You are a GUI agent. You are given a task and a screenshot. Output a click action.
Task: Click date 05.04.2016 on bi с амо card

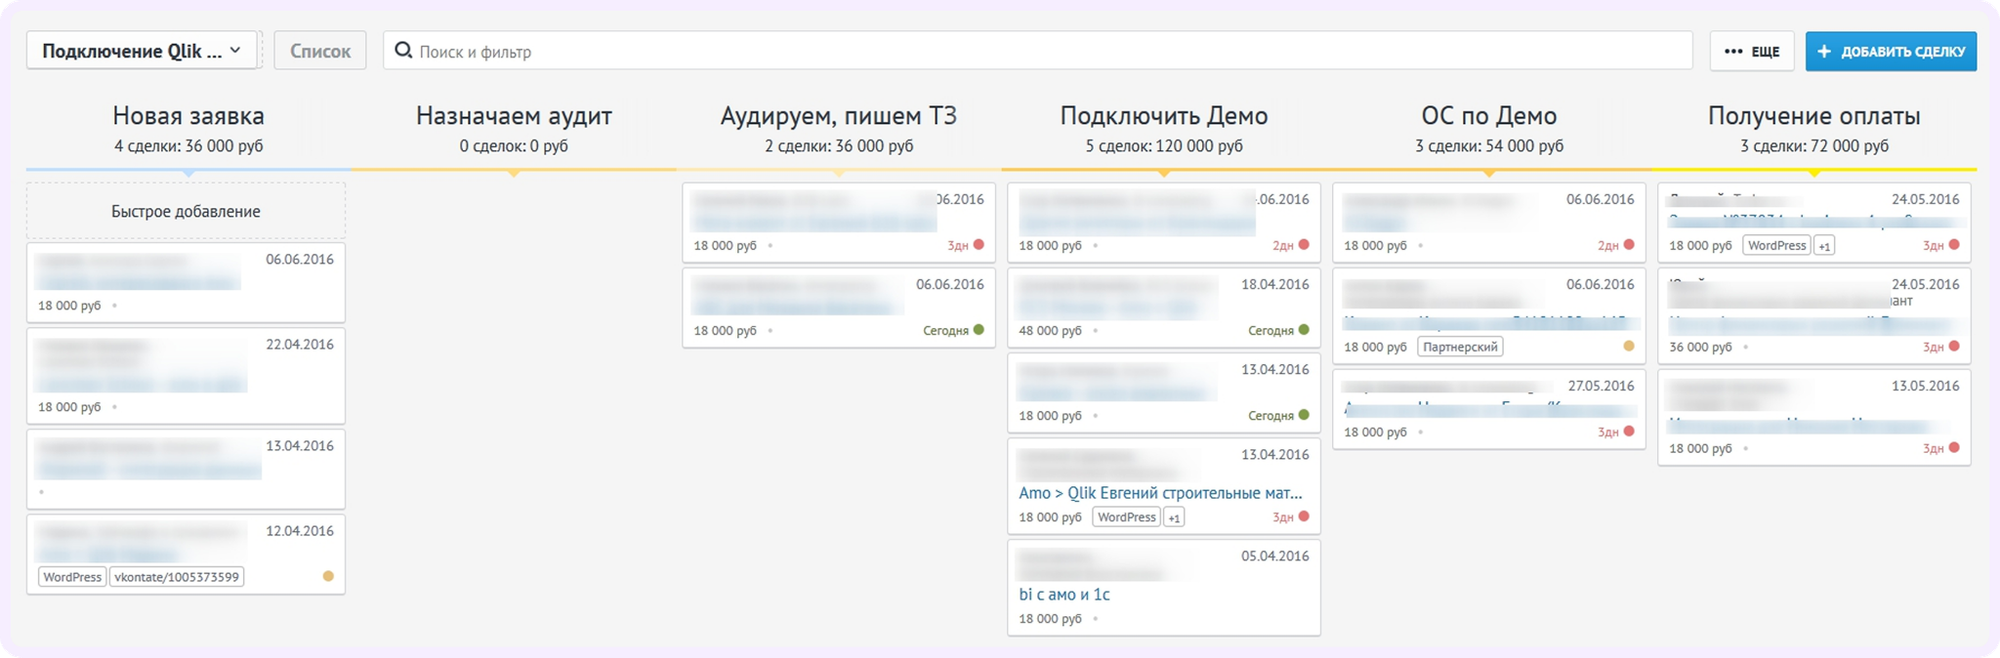click(1275, 556)
